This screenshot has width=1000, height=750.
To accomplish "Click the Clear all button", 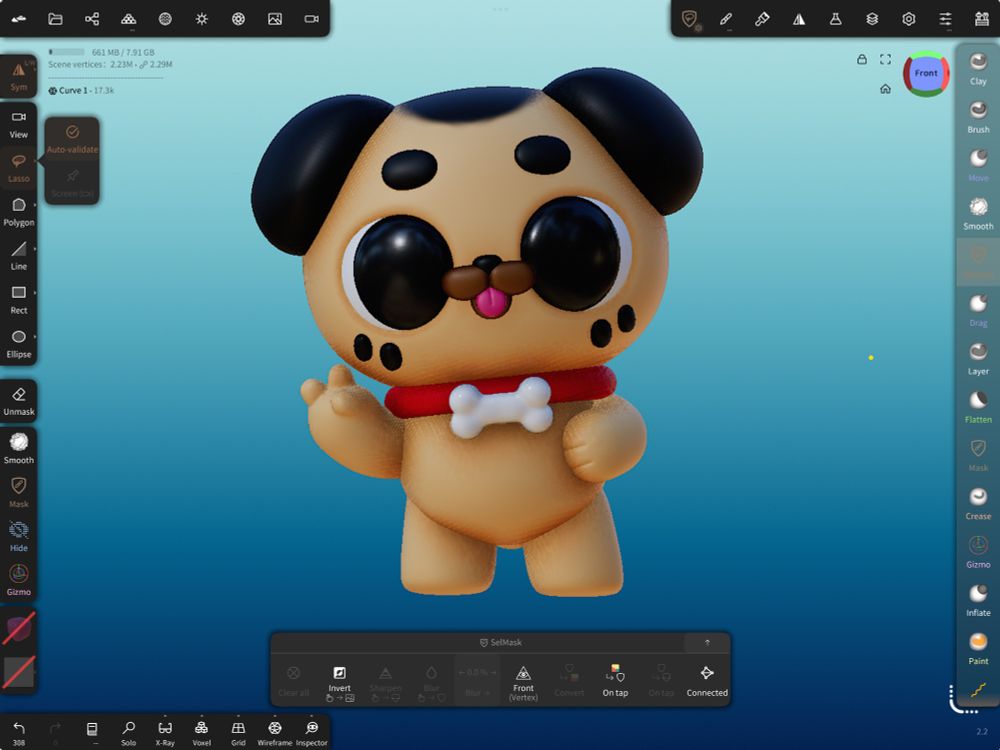I will pyautogui.click(x=293, y=680).
